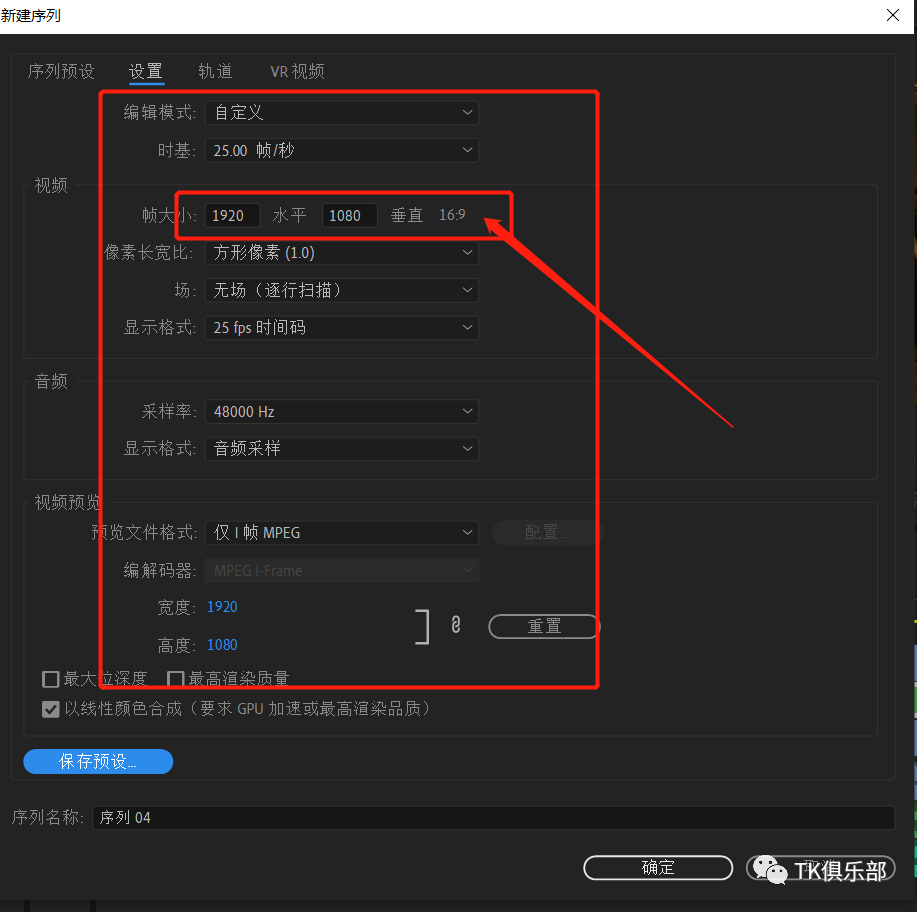Image resolution: width=917 pixels, height=912 pixels.
Task: Enable the 最大位深度 checkbox
Action: click(51, 679)
